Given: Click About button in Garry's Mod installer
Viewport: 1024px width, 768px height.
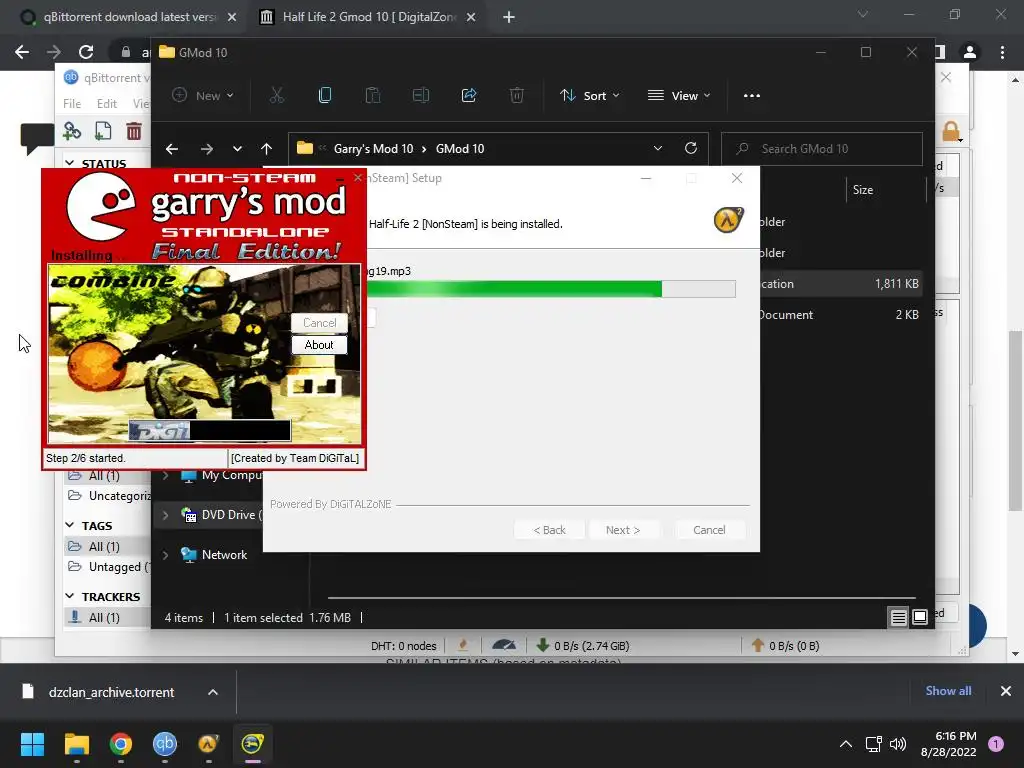Looking at the screenshot, I should pyautogui.click(x=319, y=345).
